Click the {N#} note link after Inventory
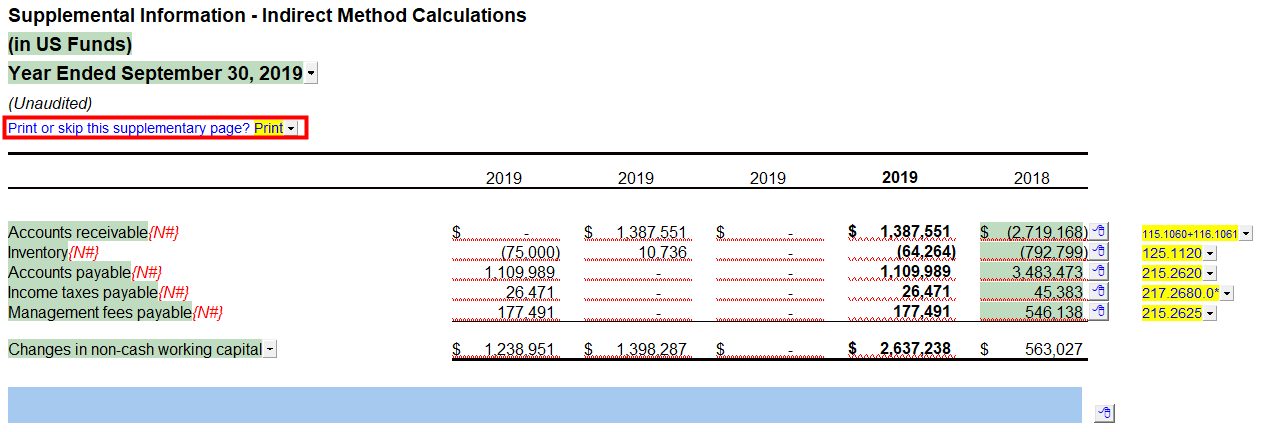1262x432 pixels. 82,252
